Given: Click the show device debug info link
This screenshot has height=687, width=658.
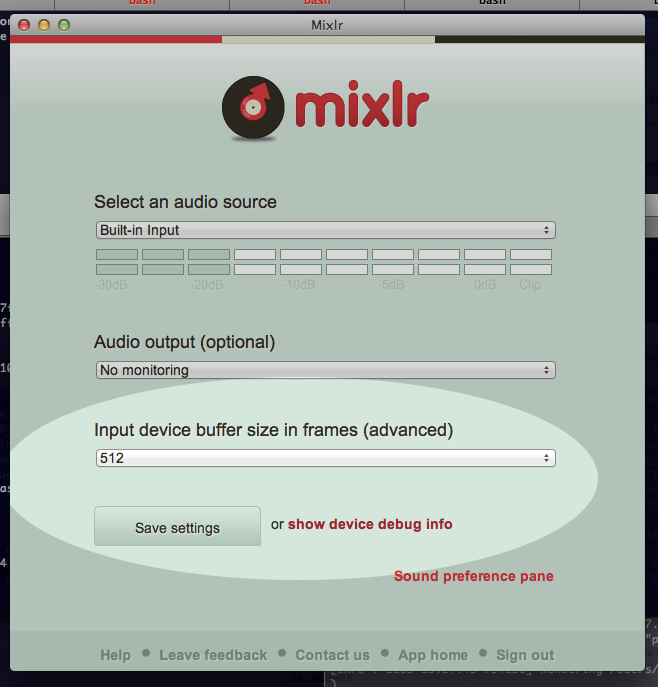Looking at the screenshot, I should [370, 524].
